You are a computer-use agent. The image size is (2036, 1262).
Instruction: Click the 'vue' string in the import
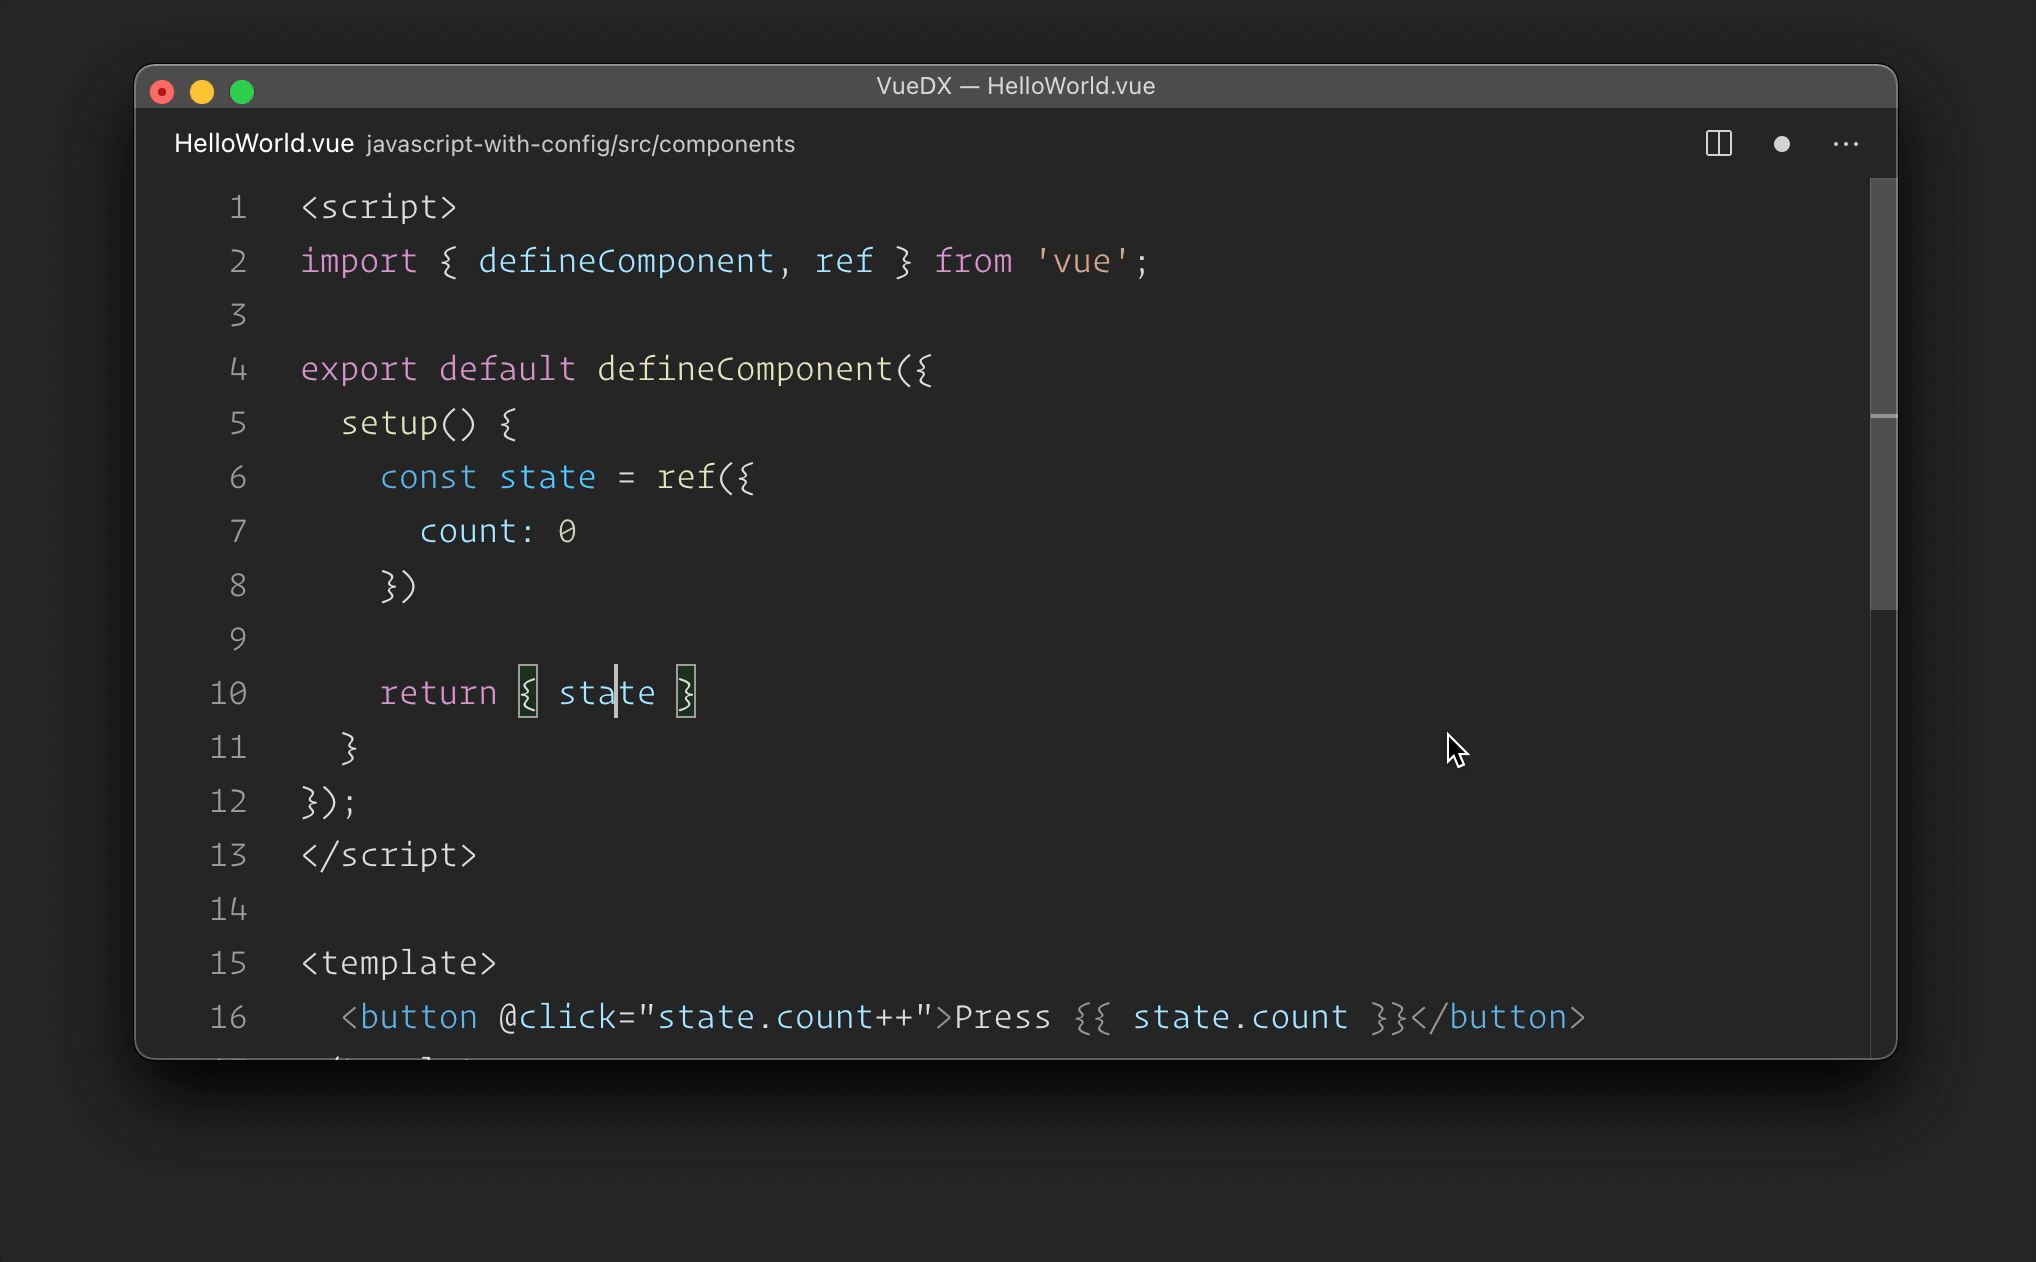click(1082, 261)
